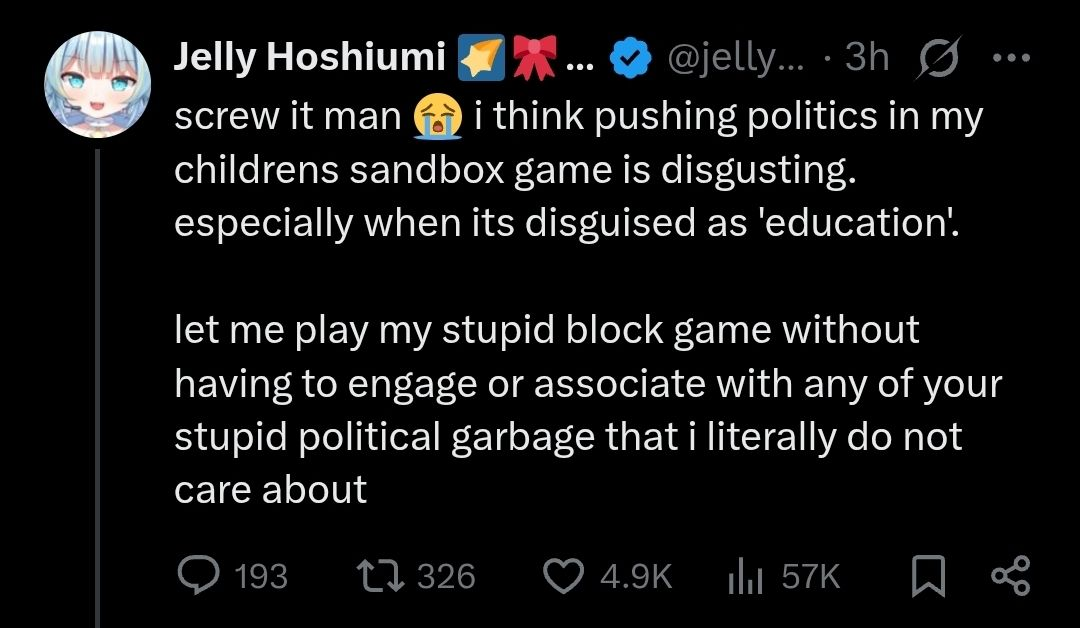
Task: Click the 193 replies count
Action: pos(260,576)
